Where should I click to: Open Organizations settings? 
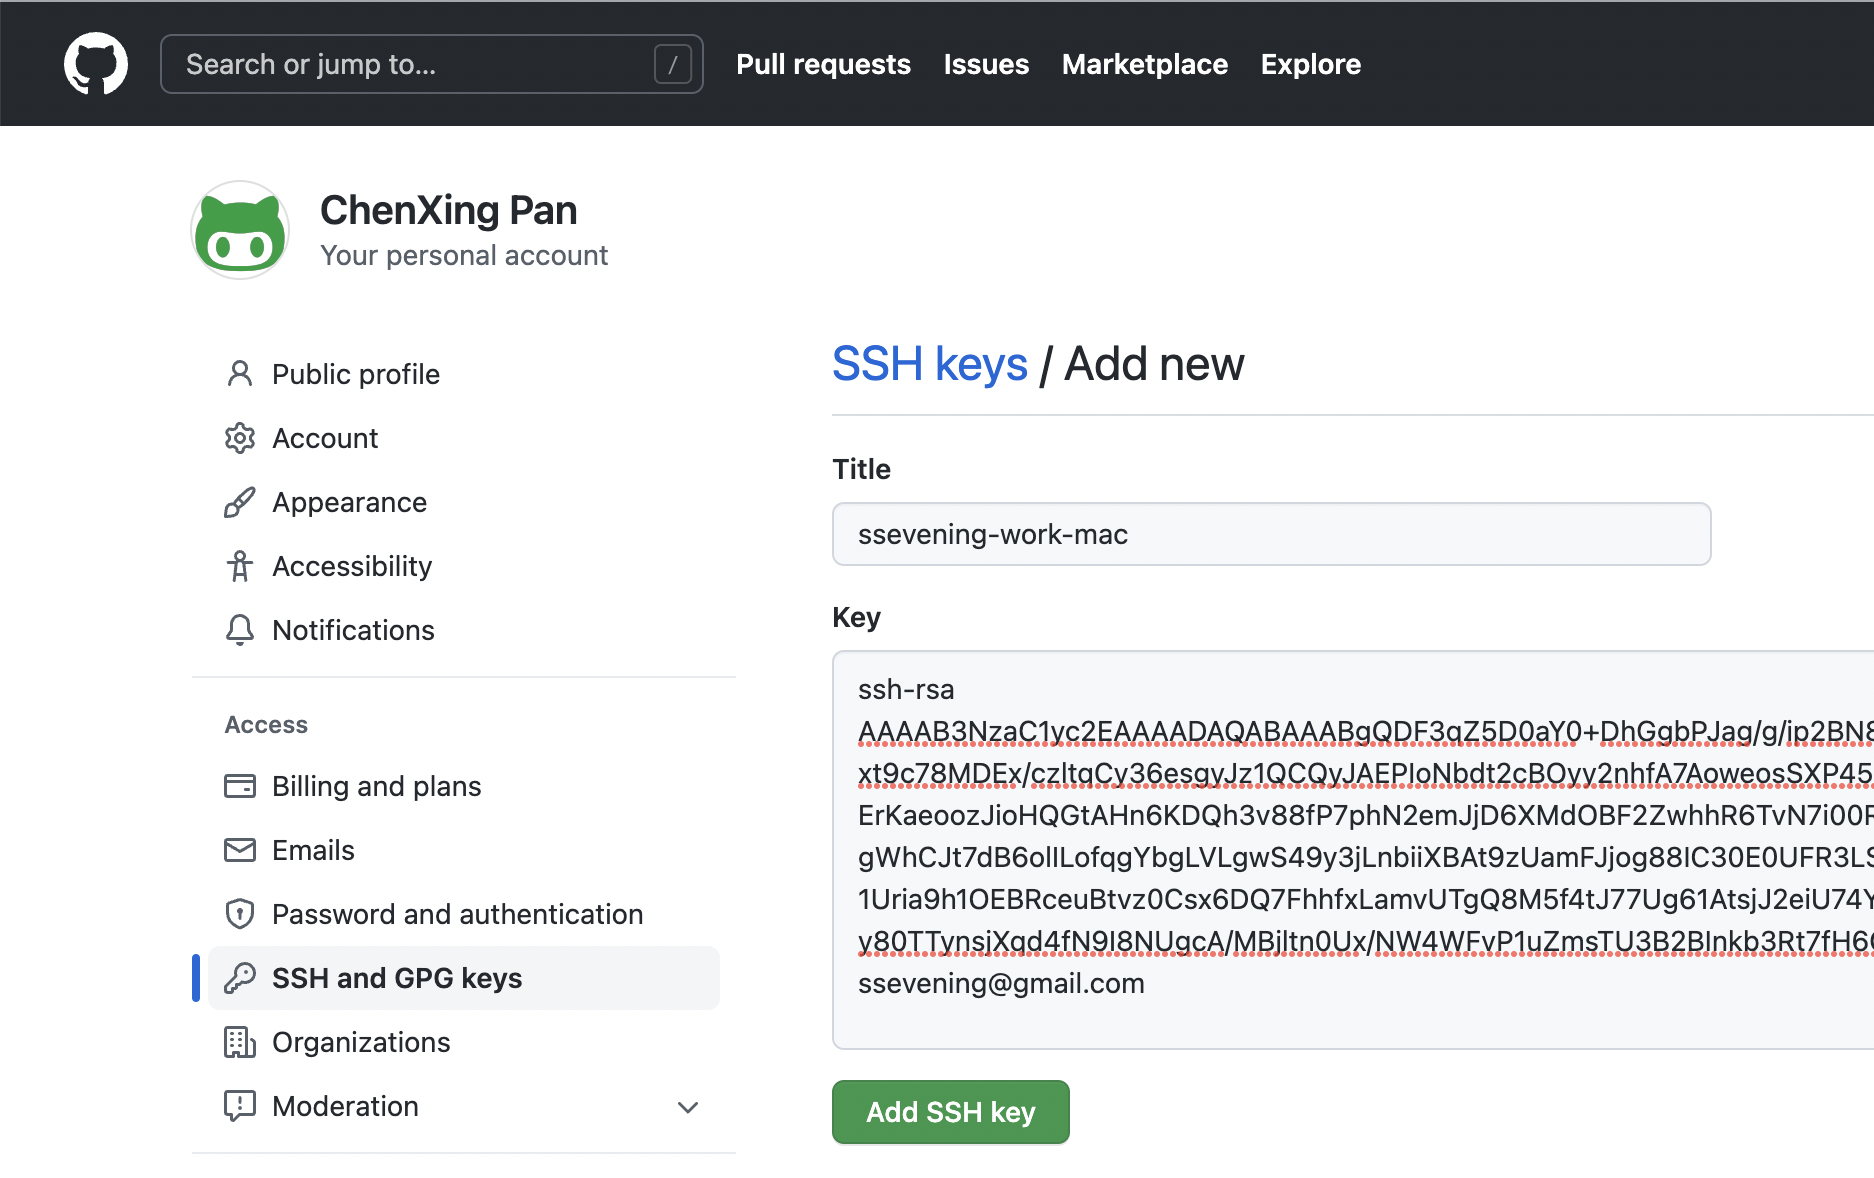click(361, 1042)
